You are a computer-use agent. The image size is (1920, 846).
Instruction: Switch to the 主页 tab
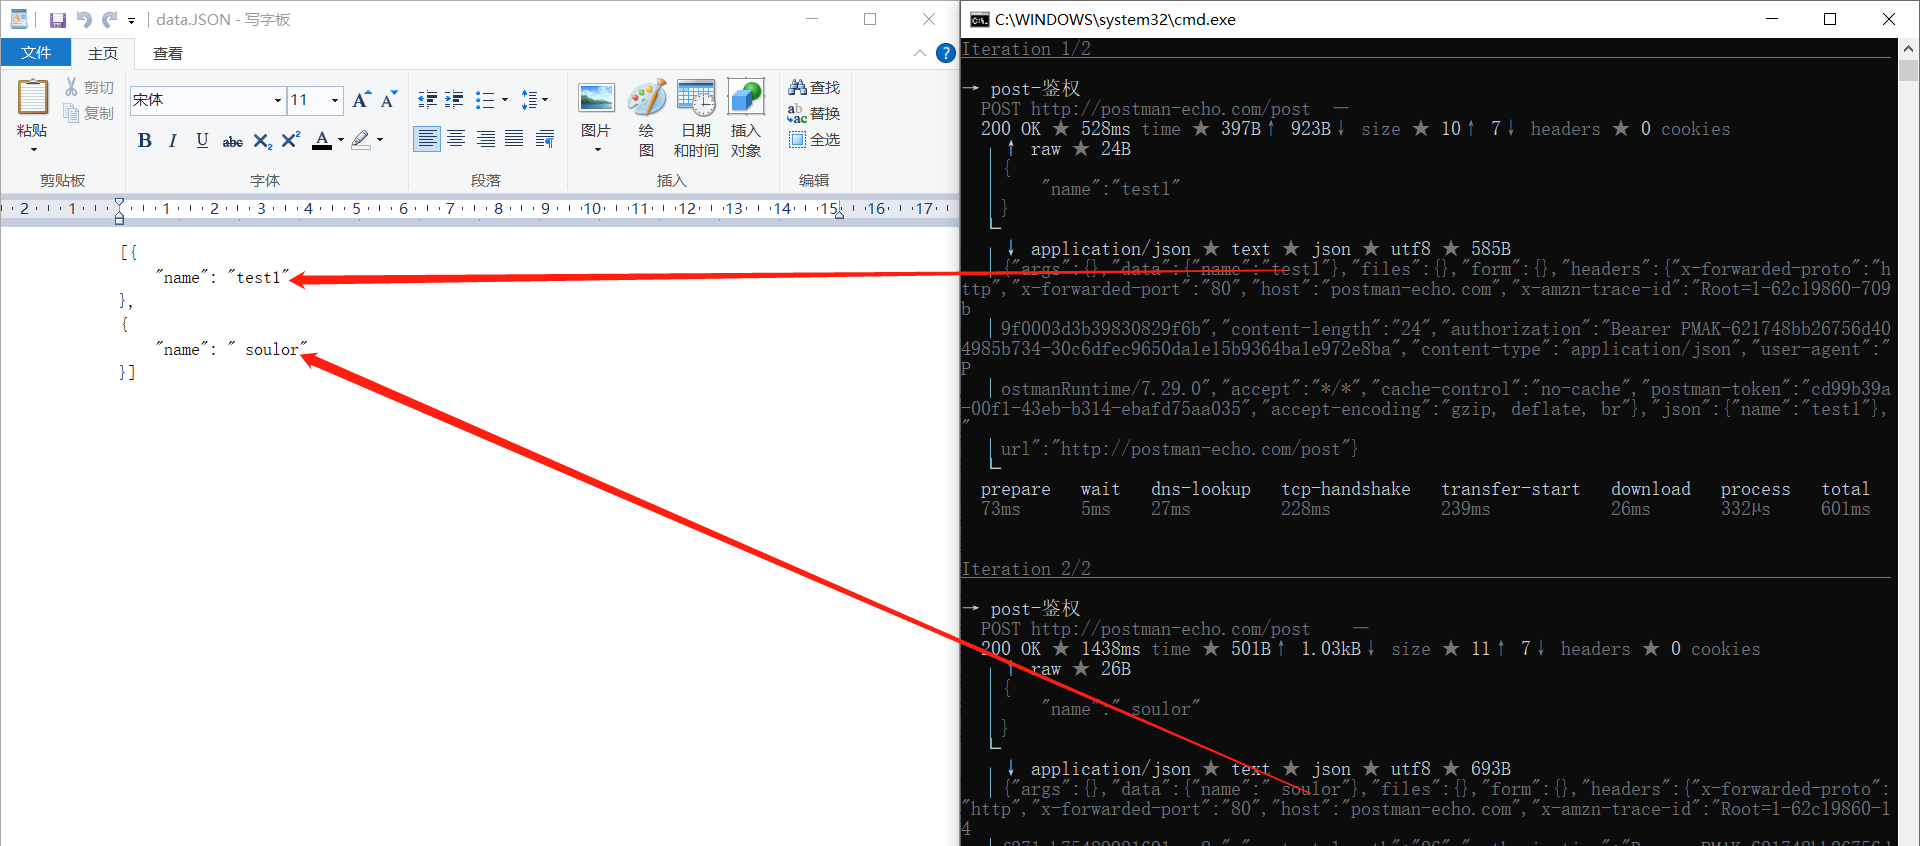[x=103, y=53]
